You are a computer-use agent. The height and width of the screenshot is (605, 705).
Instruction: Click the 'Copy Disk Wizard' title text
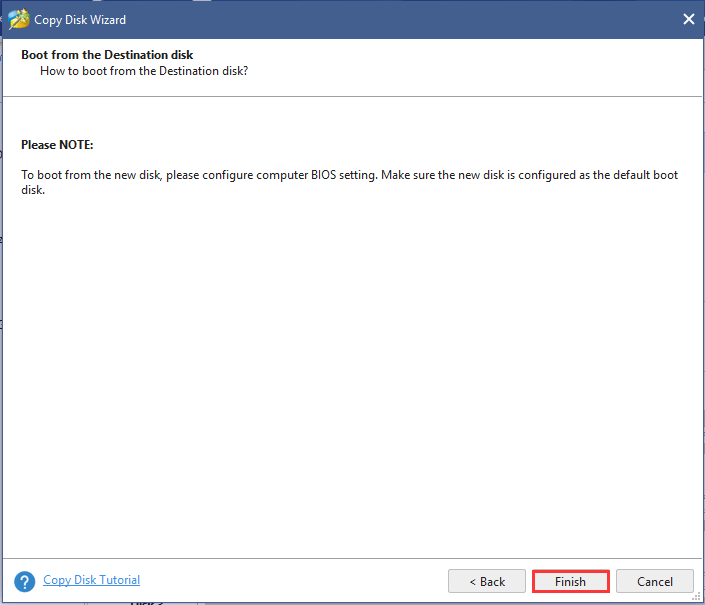click(x=80, y=20)
